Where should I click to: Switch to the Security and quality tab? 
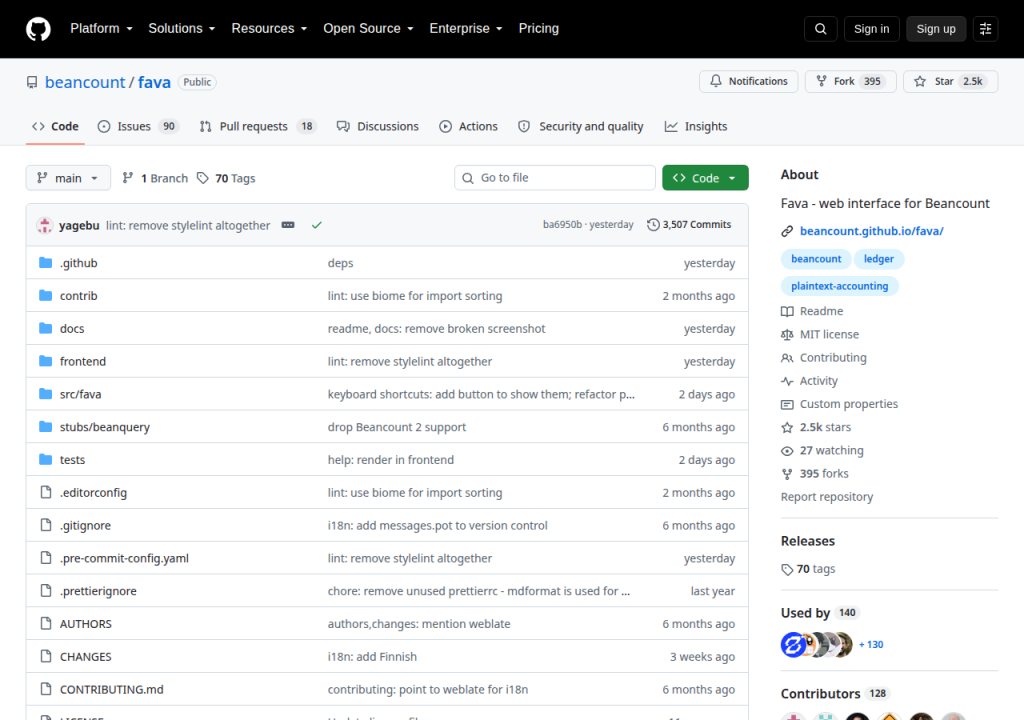point(581,126)
